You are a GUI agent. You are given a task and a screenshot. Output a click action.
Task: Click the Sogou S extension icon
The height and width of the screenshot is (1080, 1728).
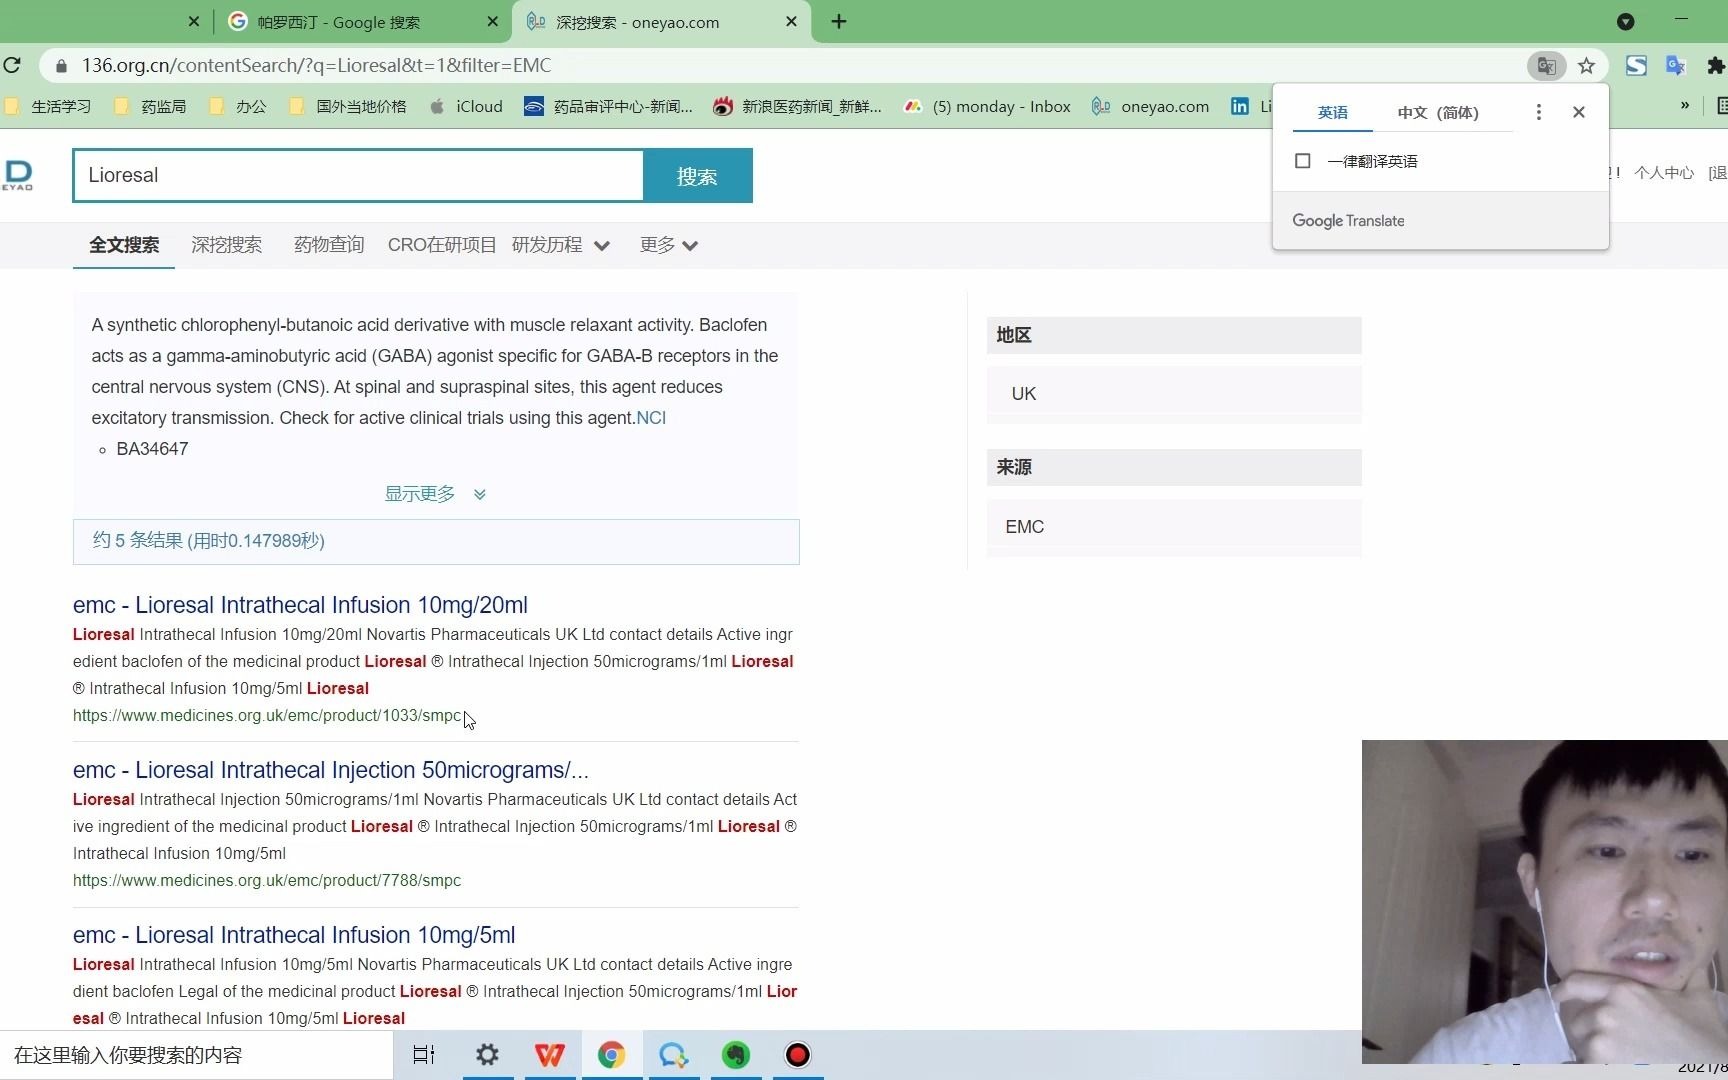click(x=1636, y=66)
